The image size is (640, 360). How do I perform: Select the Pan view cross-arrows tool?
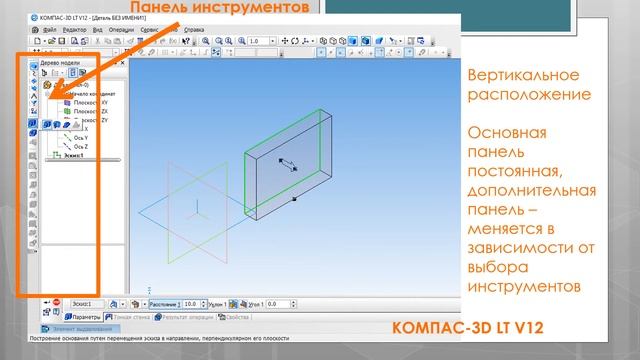point(285,41)
